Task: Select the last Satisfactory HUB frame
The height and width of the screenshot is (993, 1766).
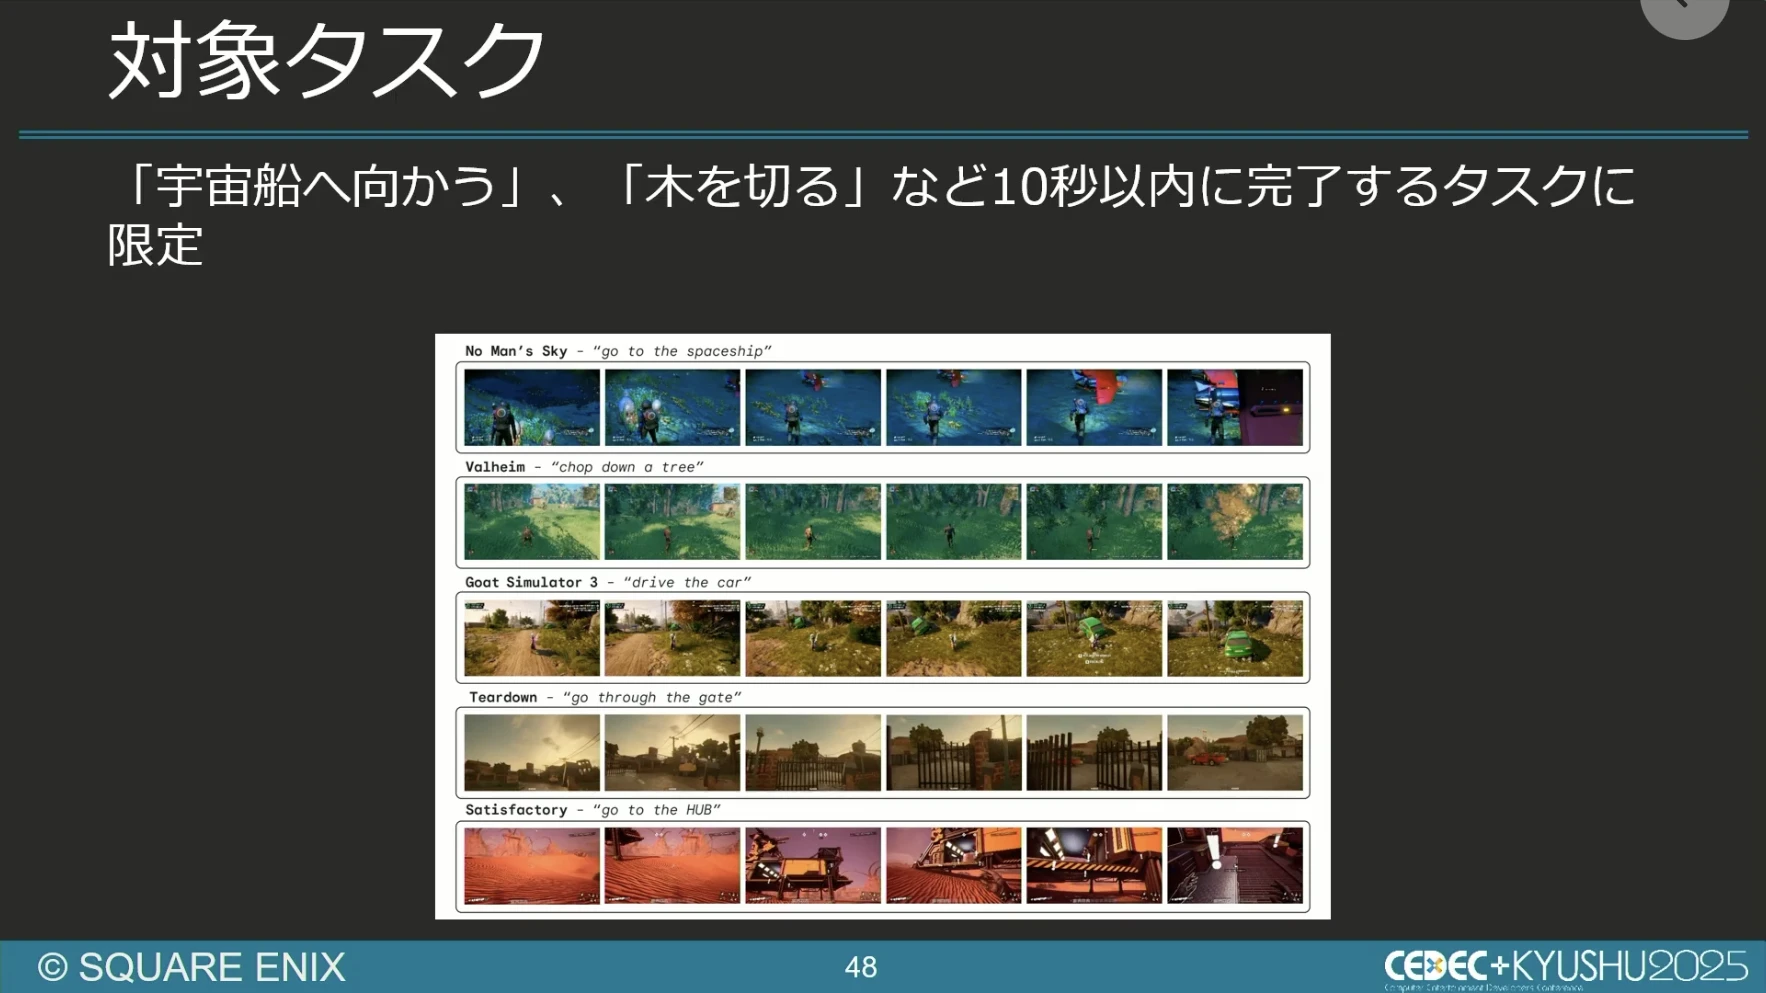Action: point(1234,866)
